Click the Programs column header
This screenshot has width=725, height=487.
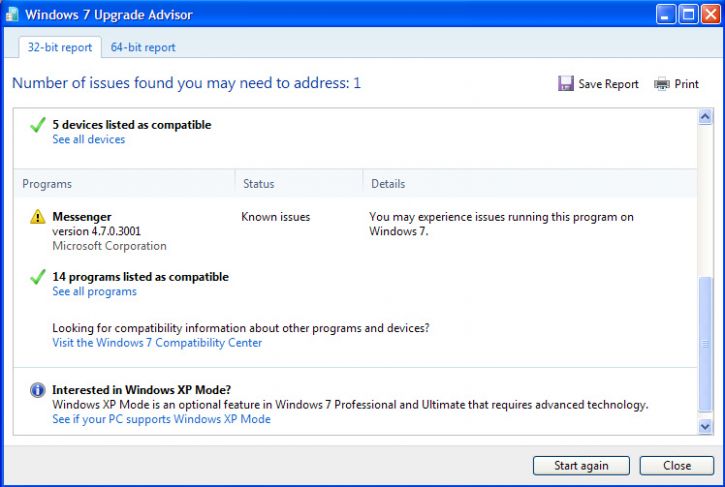[x=124, y=184]
